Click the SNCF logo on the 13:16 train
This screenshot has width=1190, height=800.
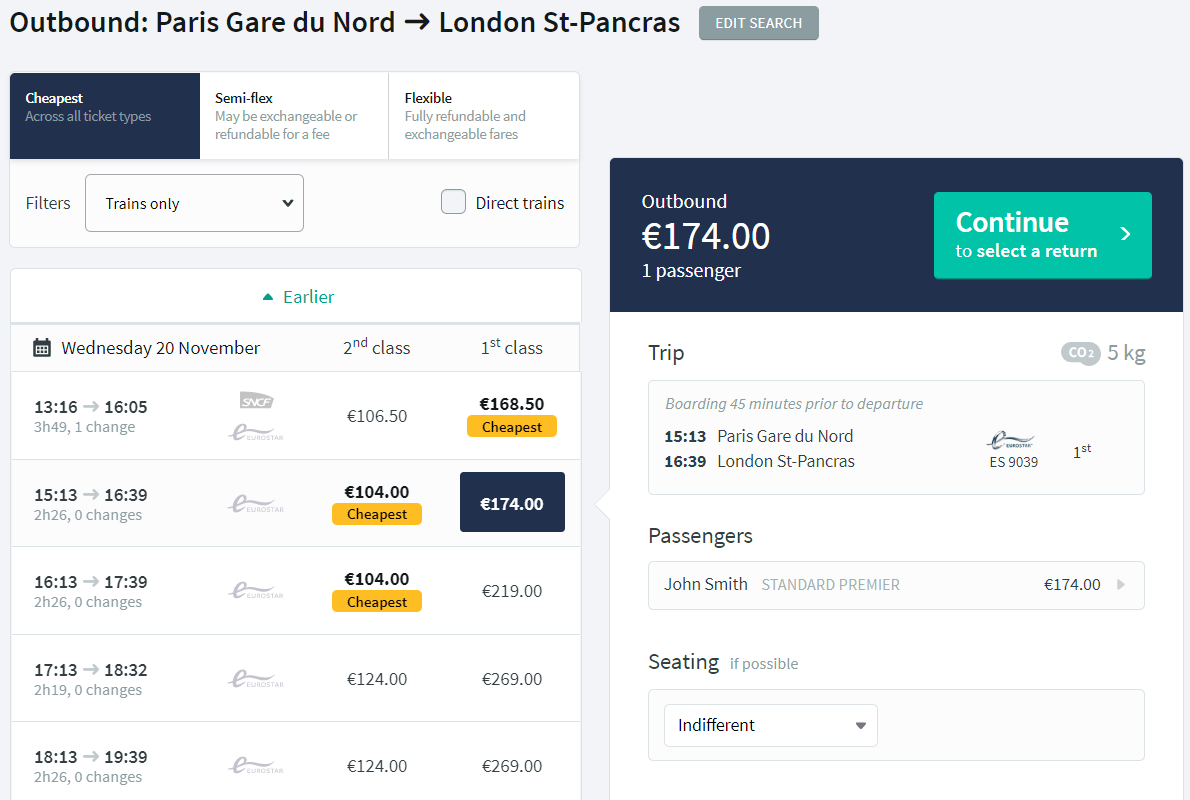point(256,401)
